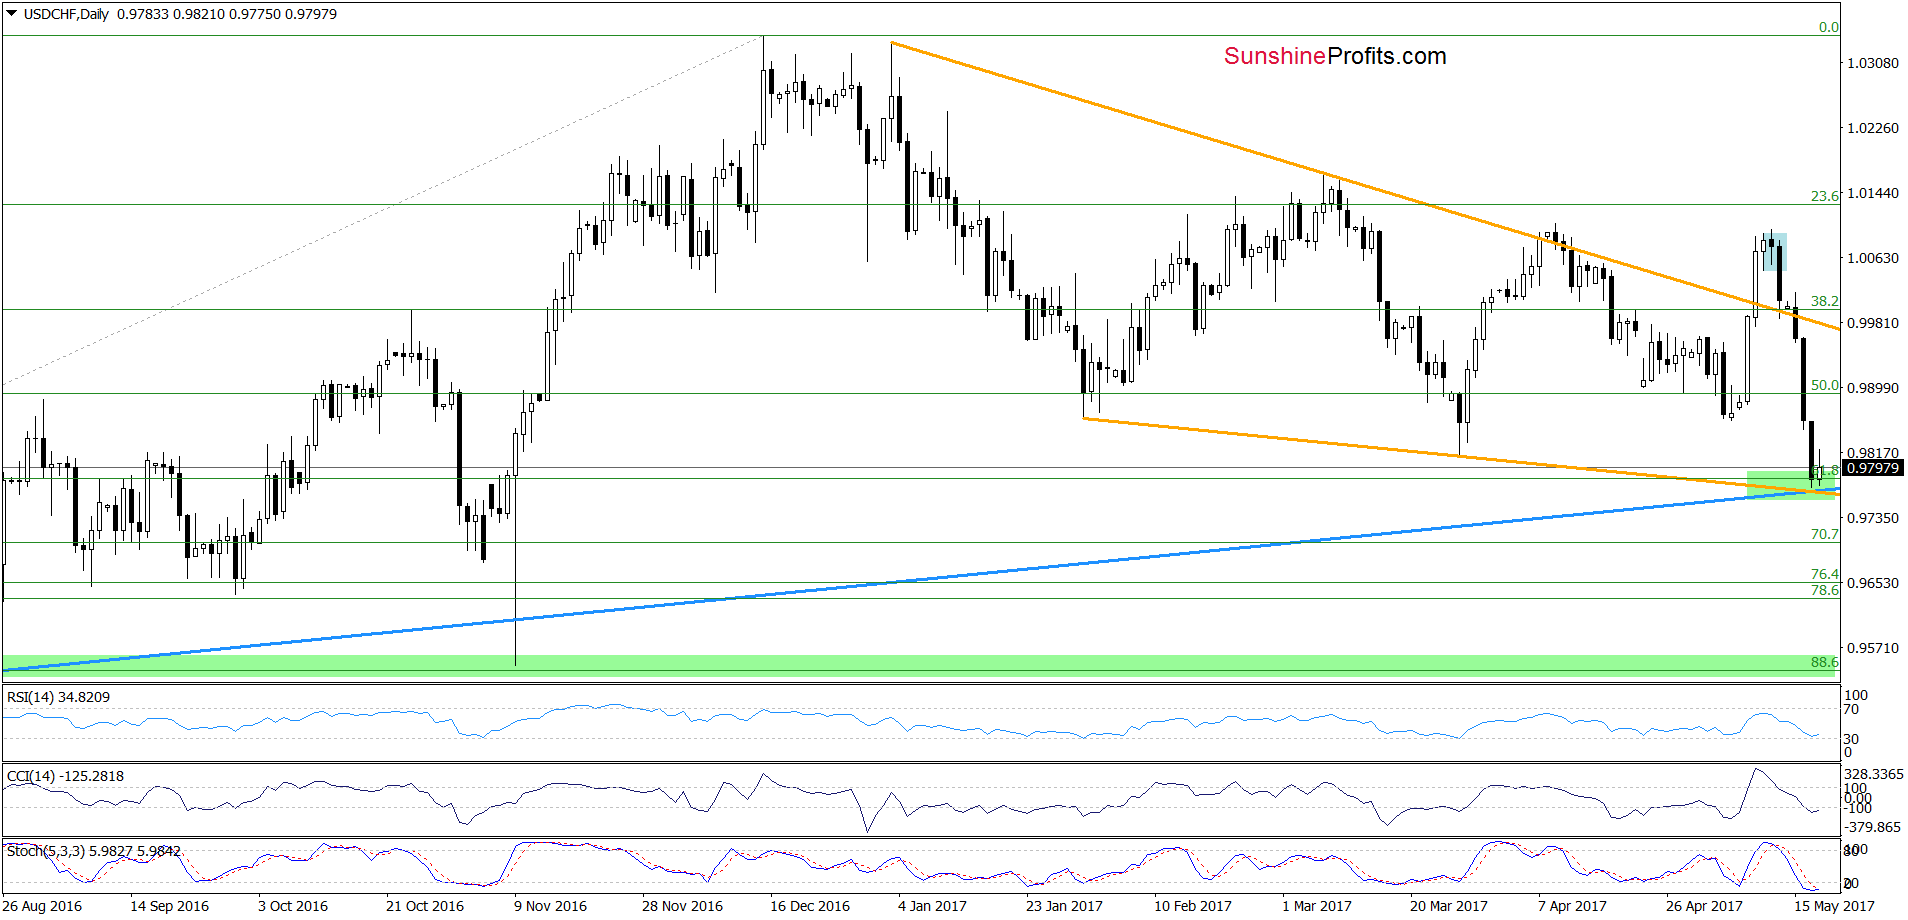This screenshot has height=920, width=1908.
Task: Click the USDCHF,Daily symbol title
Action: pyautogui.click(x=66, y=14)
